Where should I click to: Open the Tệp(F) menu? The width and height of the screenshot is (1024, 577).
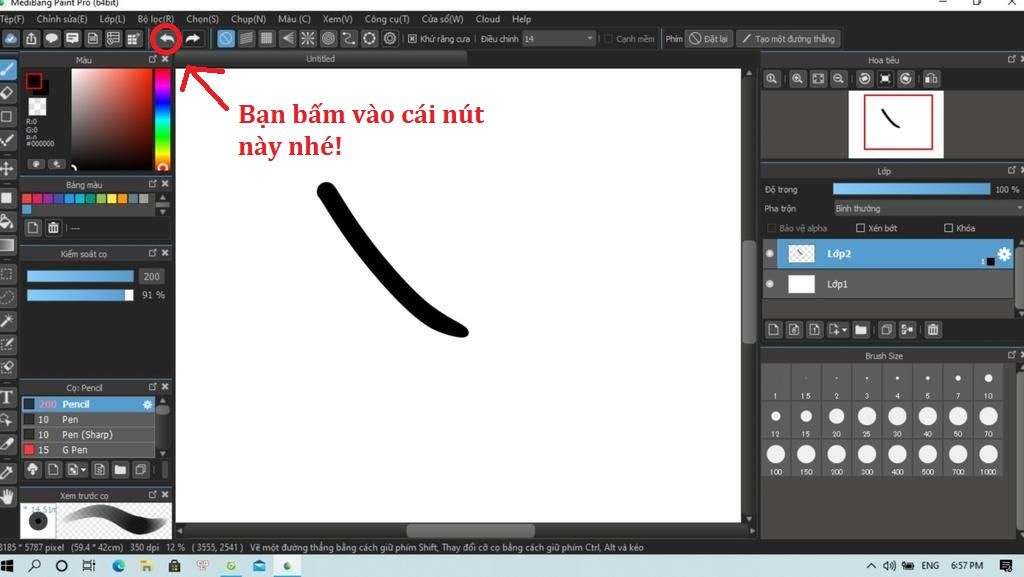[x=12, y=20]
